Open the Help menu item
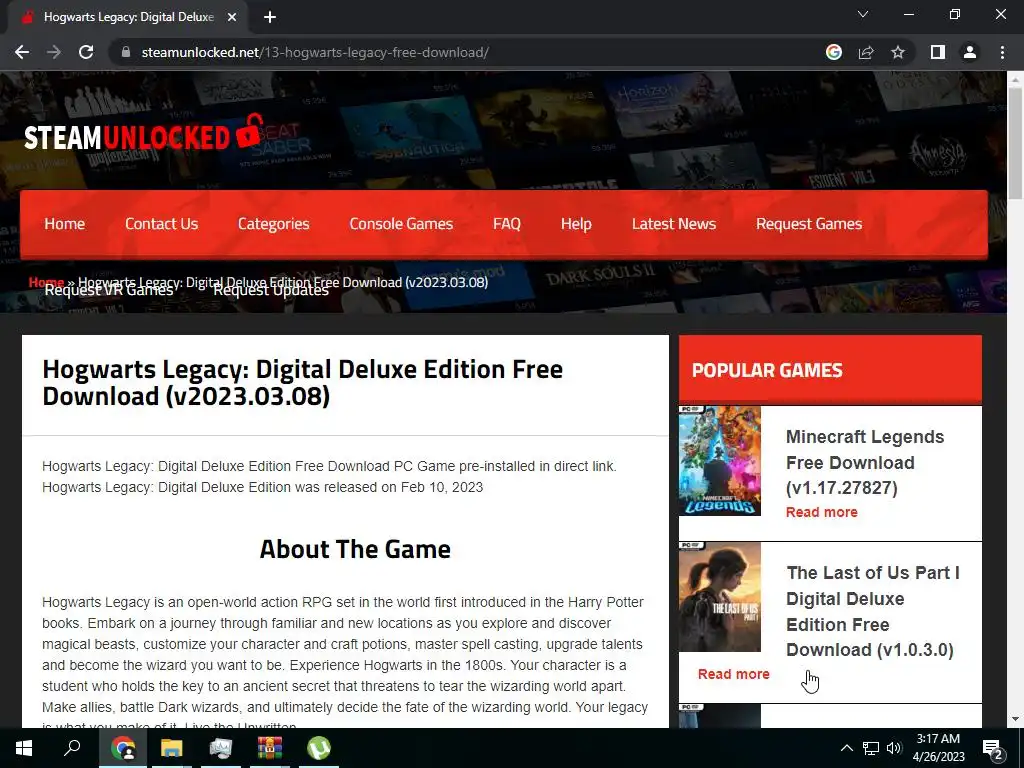Screen dimensions: 1024x768 [576, 223]
